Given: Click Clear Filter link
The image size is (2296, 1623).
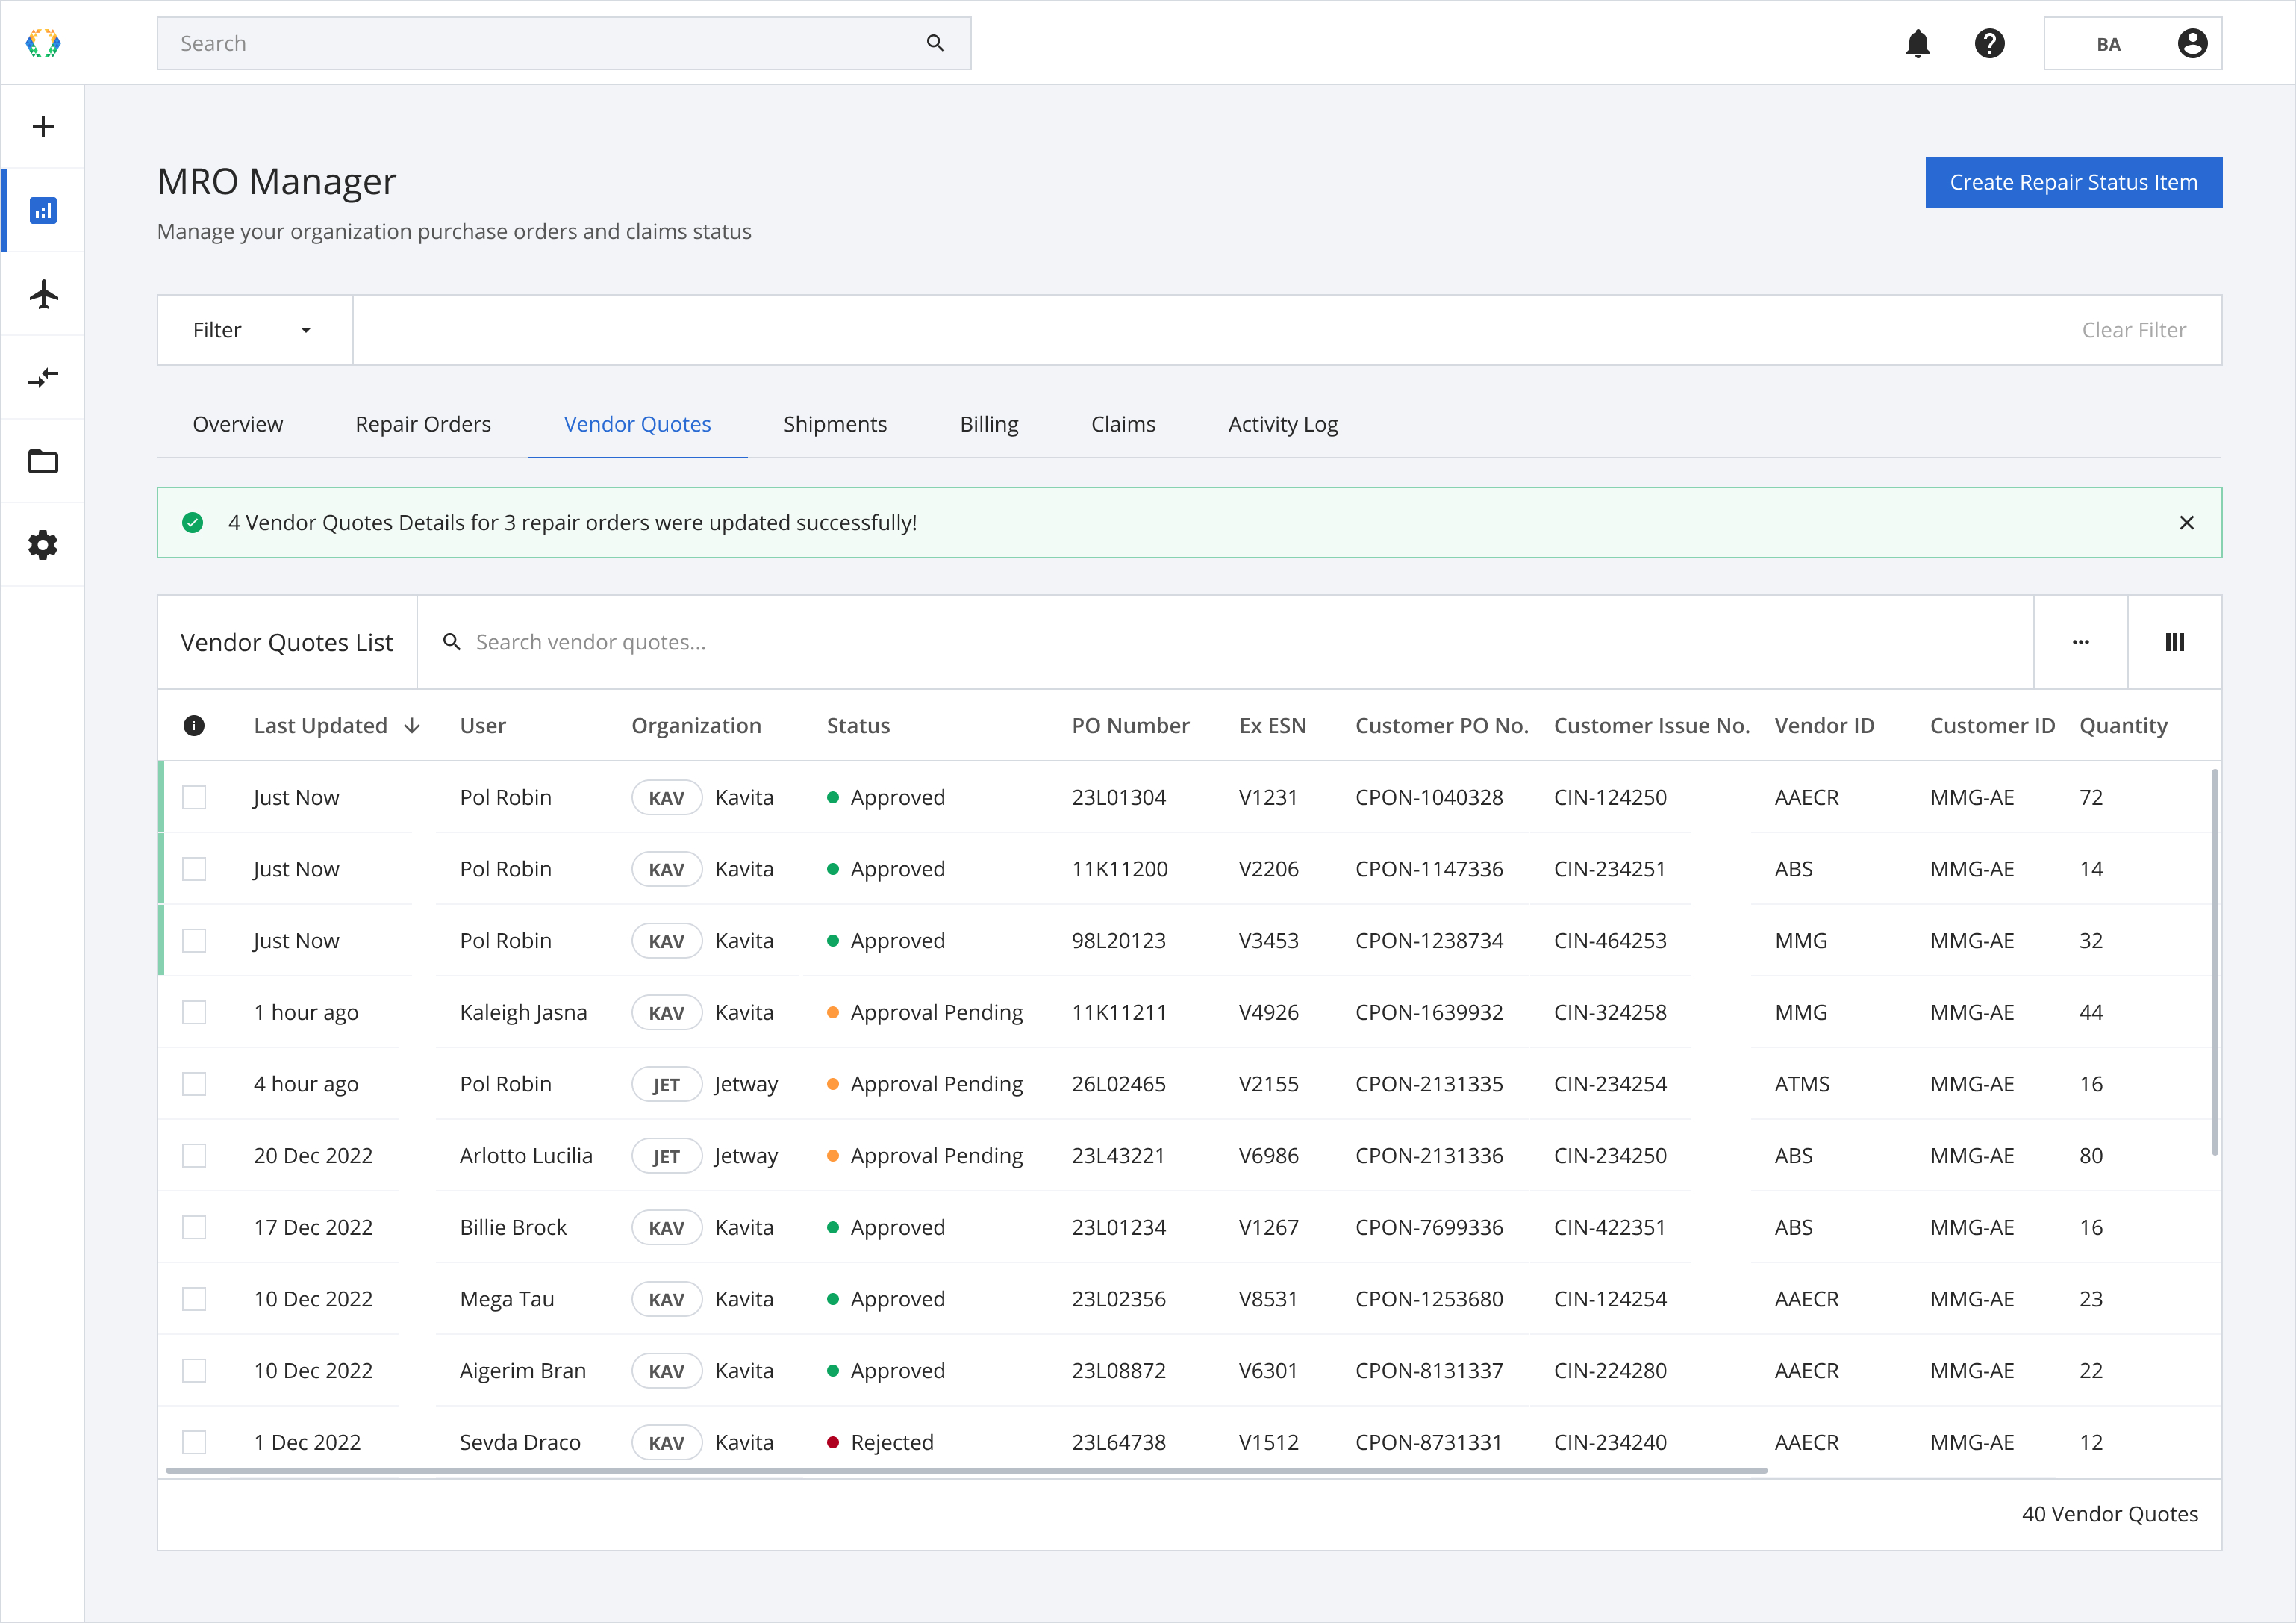Looking at the screenshot, I should tap(2133, 330).
